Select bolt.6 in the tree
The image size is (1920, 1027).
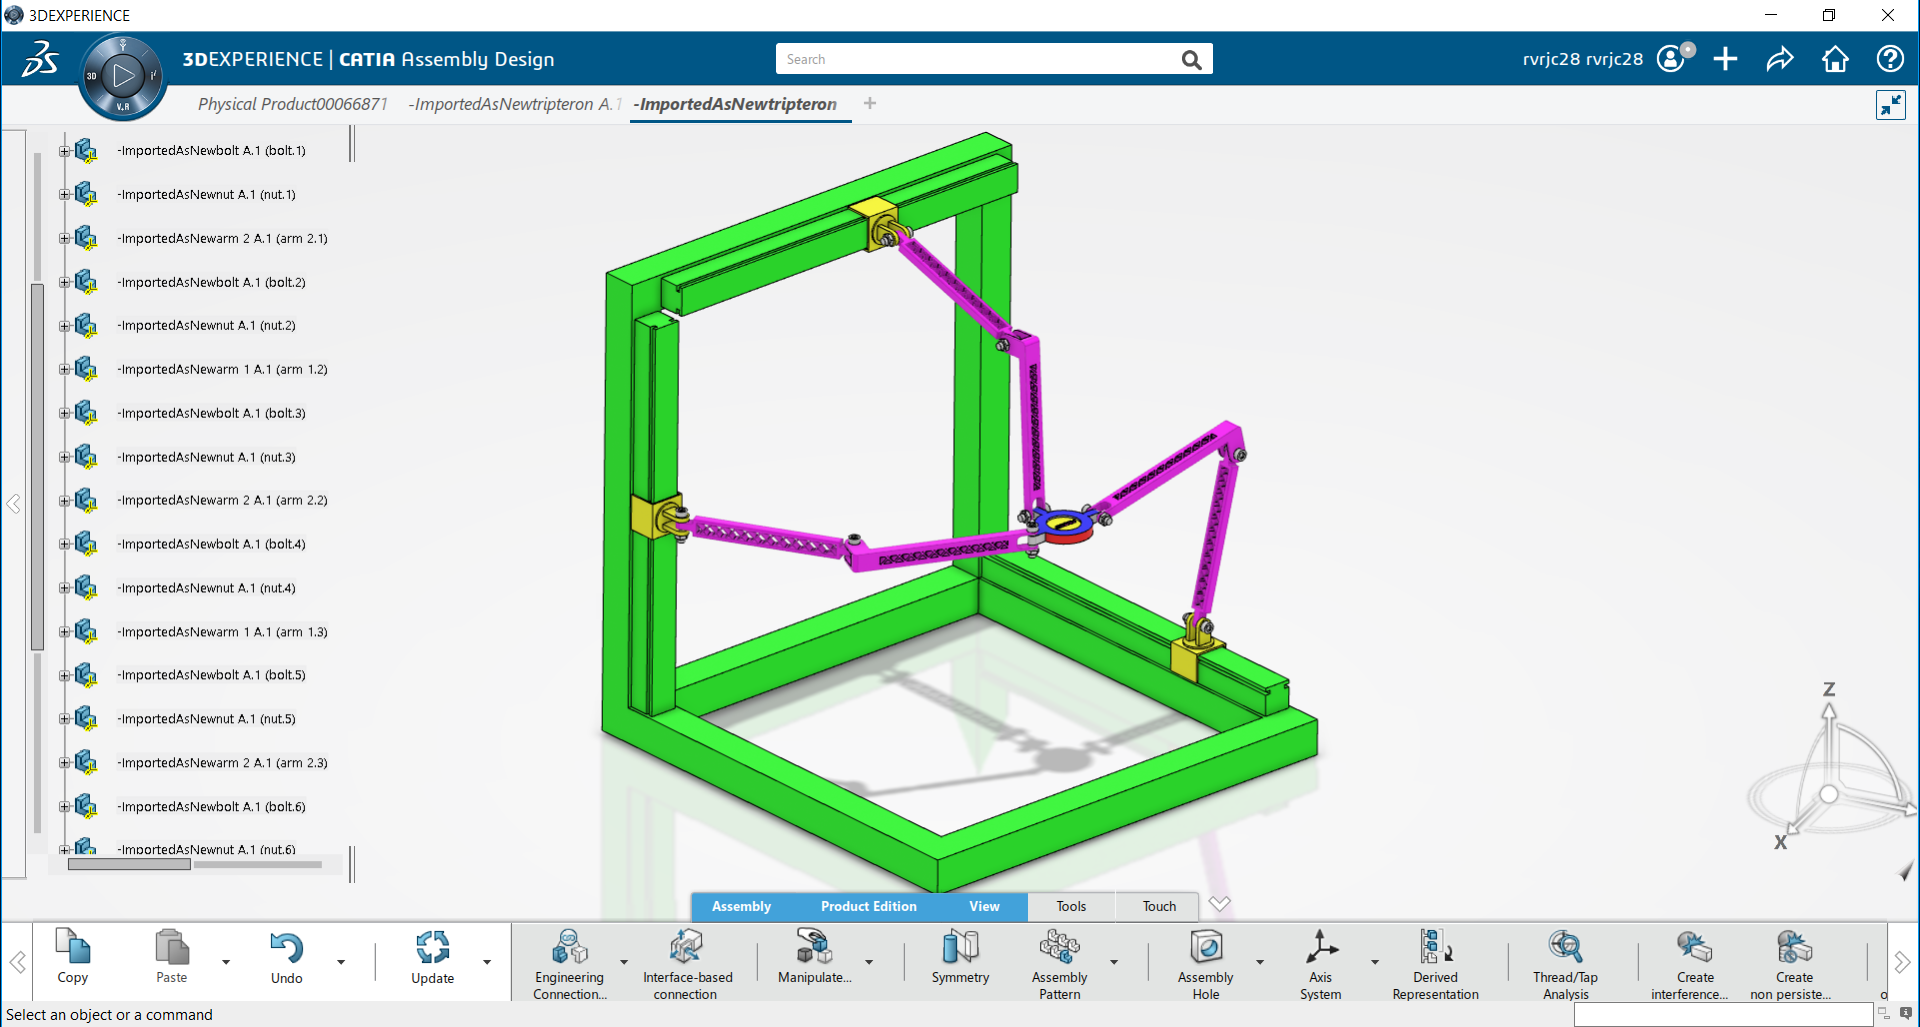211,807
